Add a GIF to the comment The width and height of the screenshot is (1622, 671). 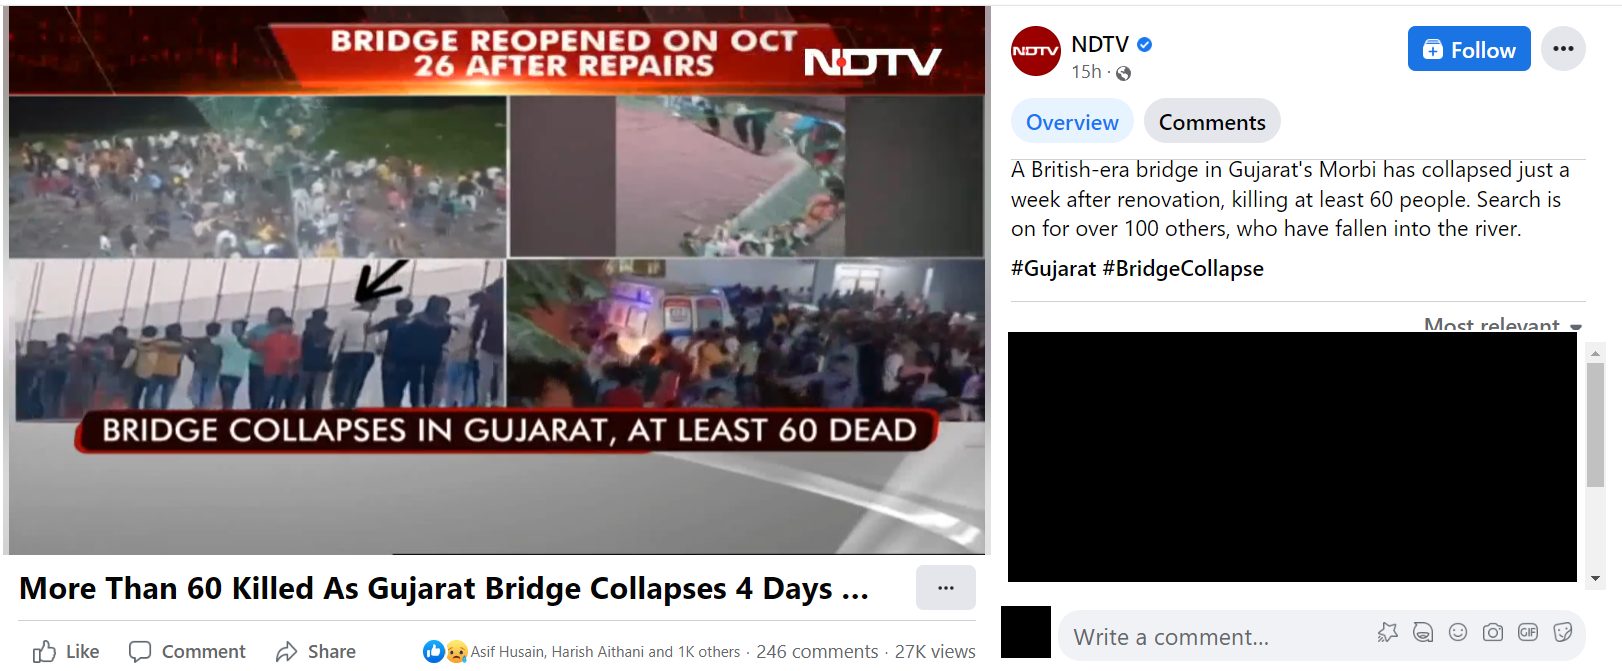pos(1528,632)
